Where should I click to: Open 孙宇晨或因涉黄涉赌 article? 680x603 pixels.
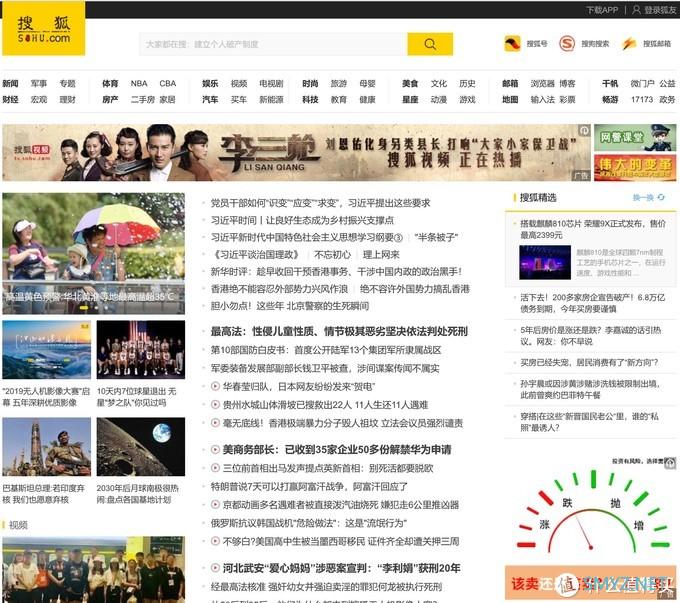[590, 389]
